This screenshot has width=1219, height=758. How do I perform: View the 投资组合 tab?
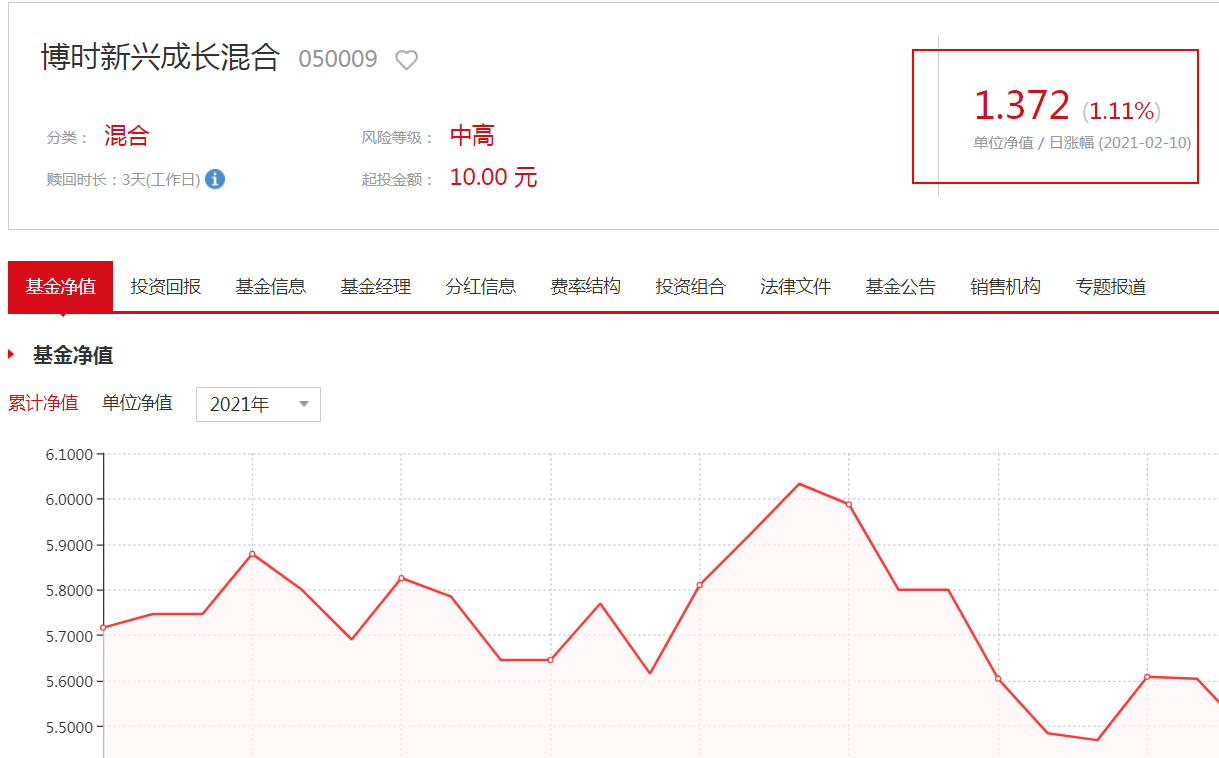coord(691,287)
